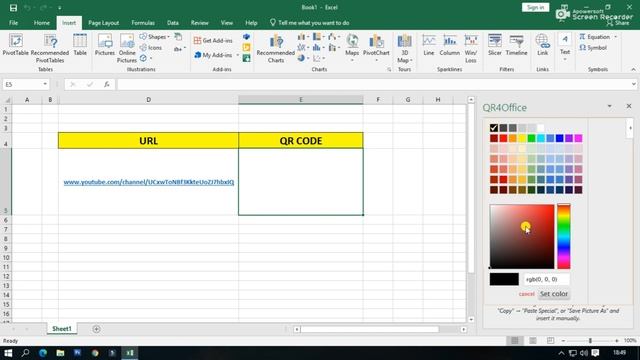Click the zoom slider in the status bar
Image resolution: width=640 pixels, height=360 pixels.
tap(590, 340)
